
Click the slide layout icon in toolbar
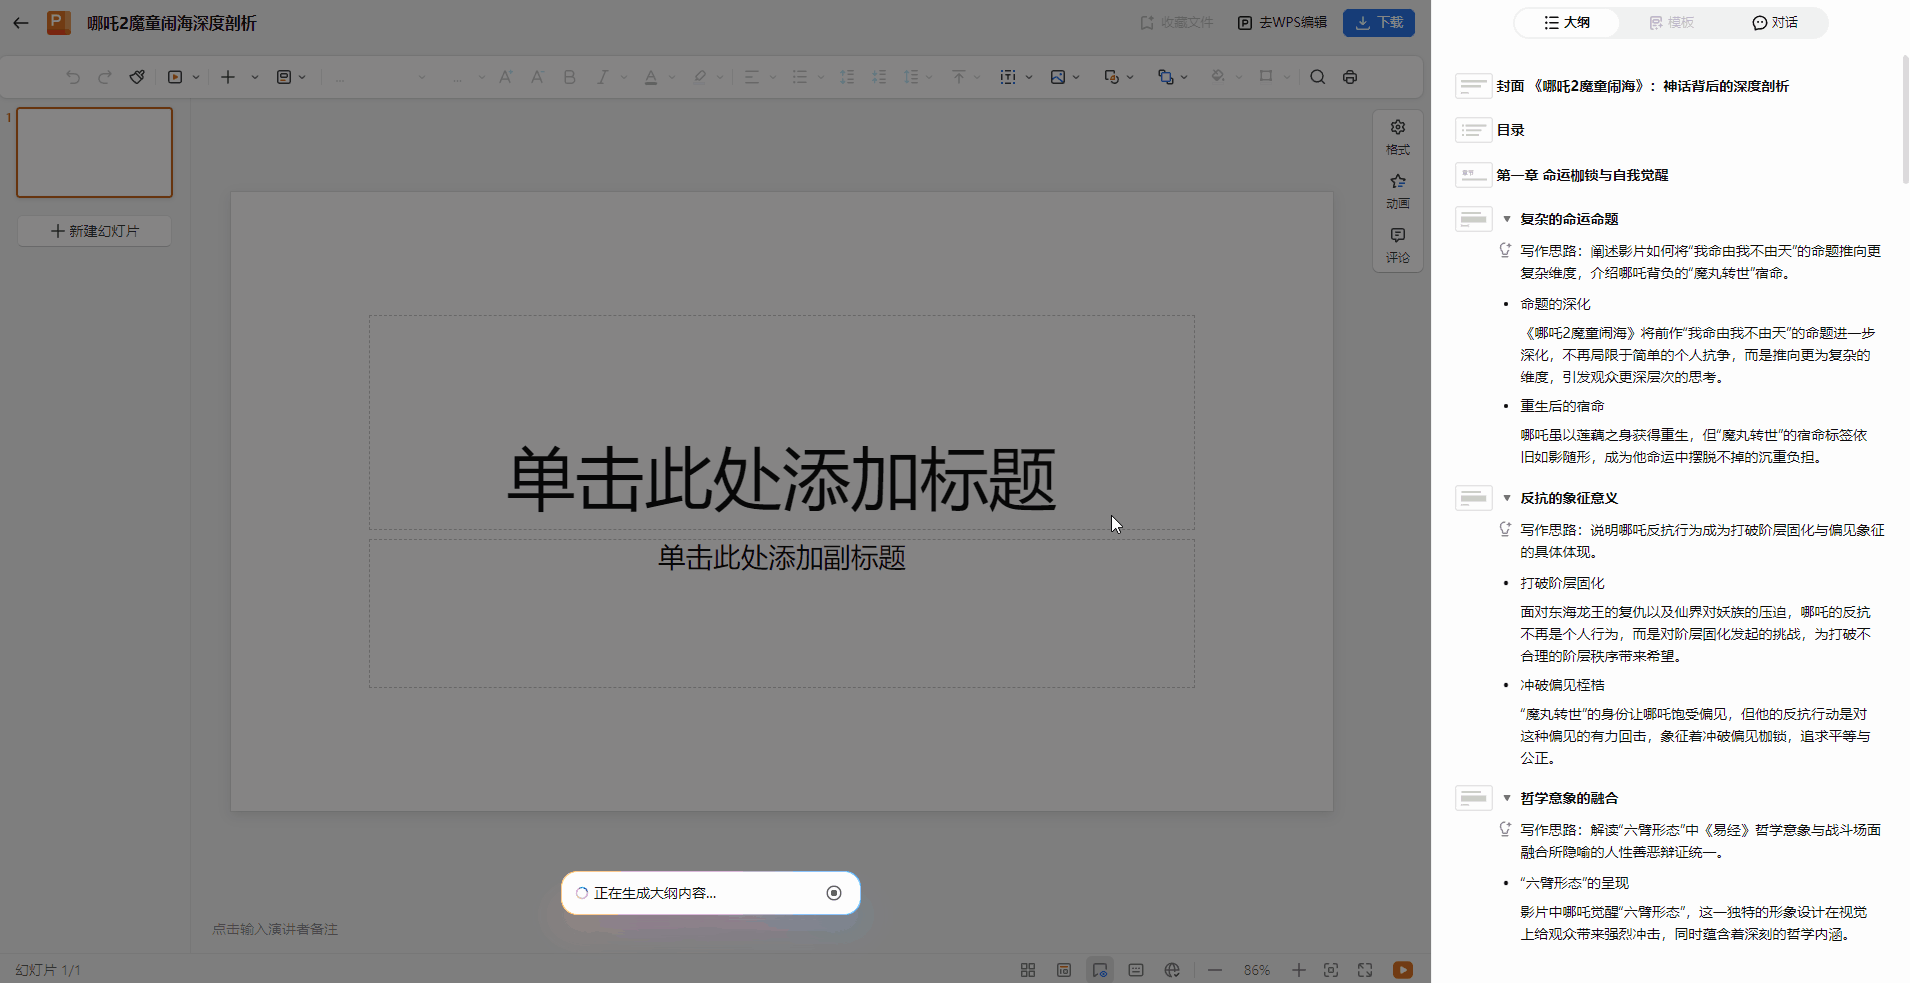click(x=284, y=77)
